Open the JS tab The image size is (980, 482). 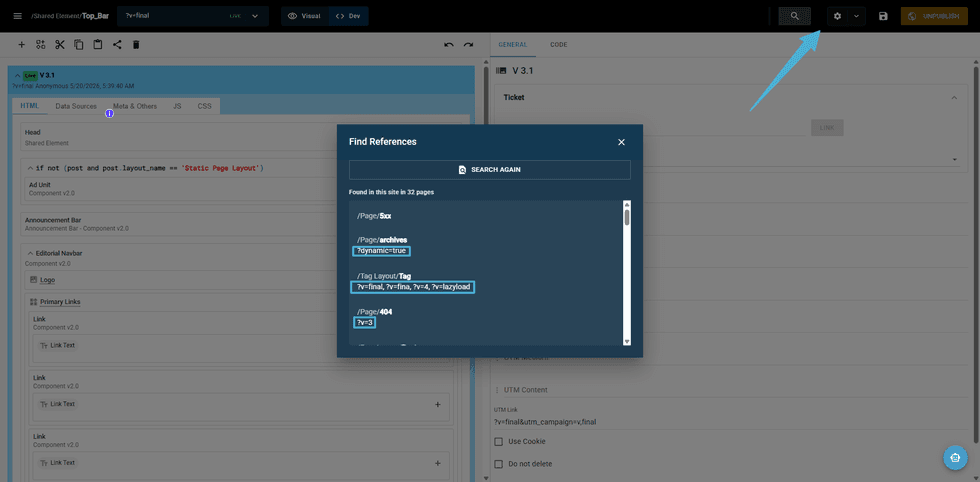(178, 106)
